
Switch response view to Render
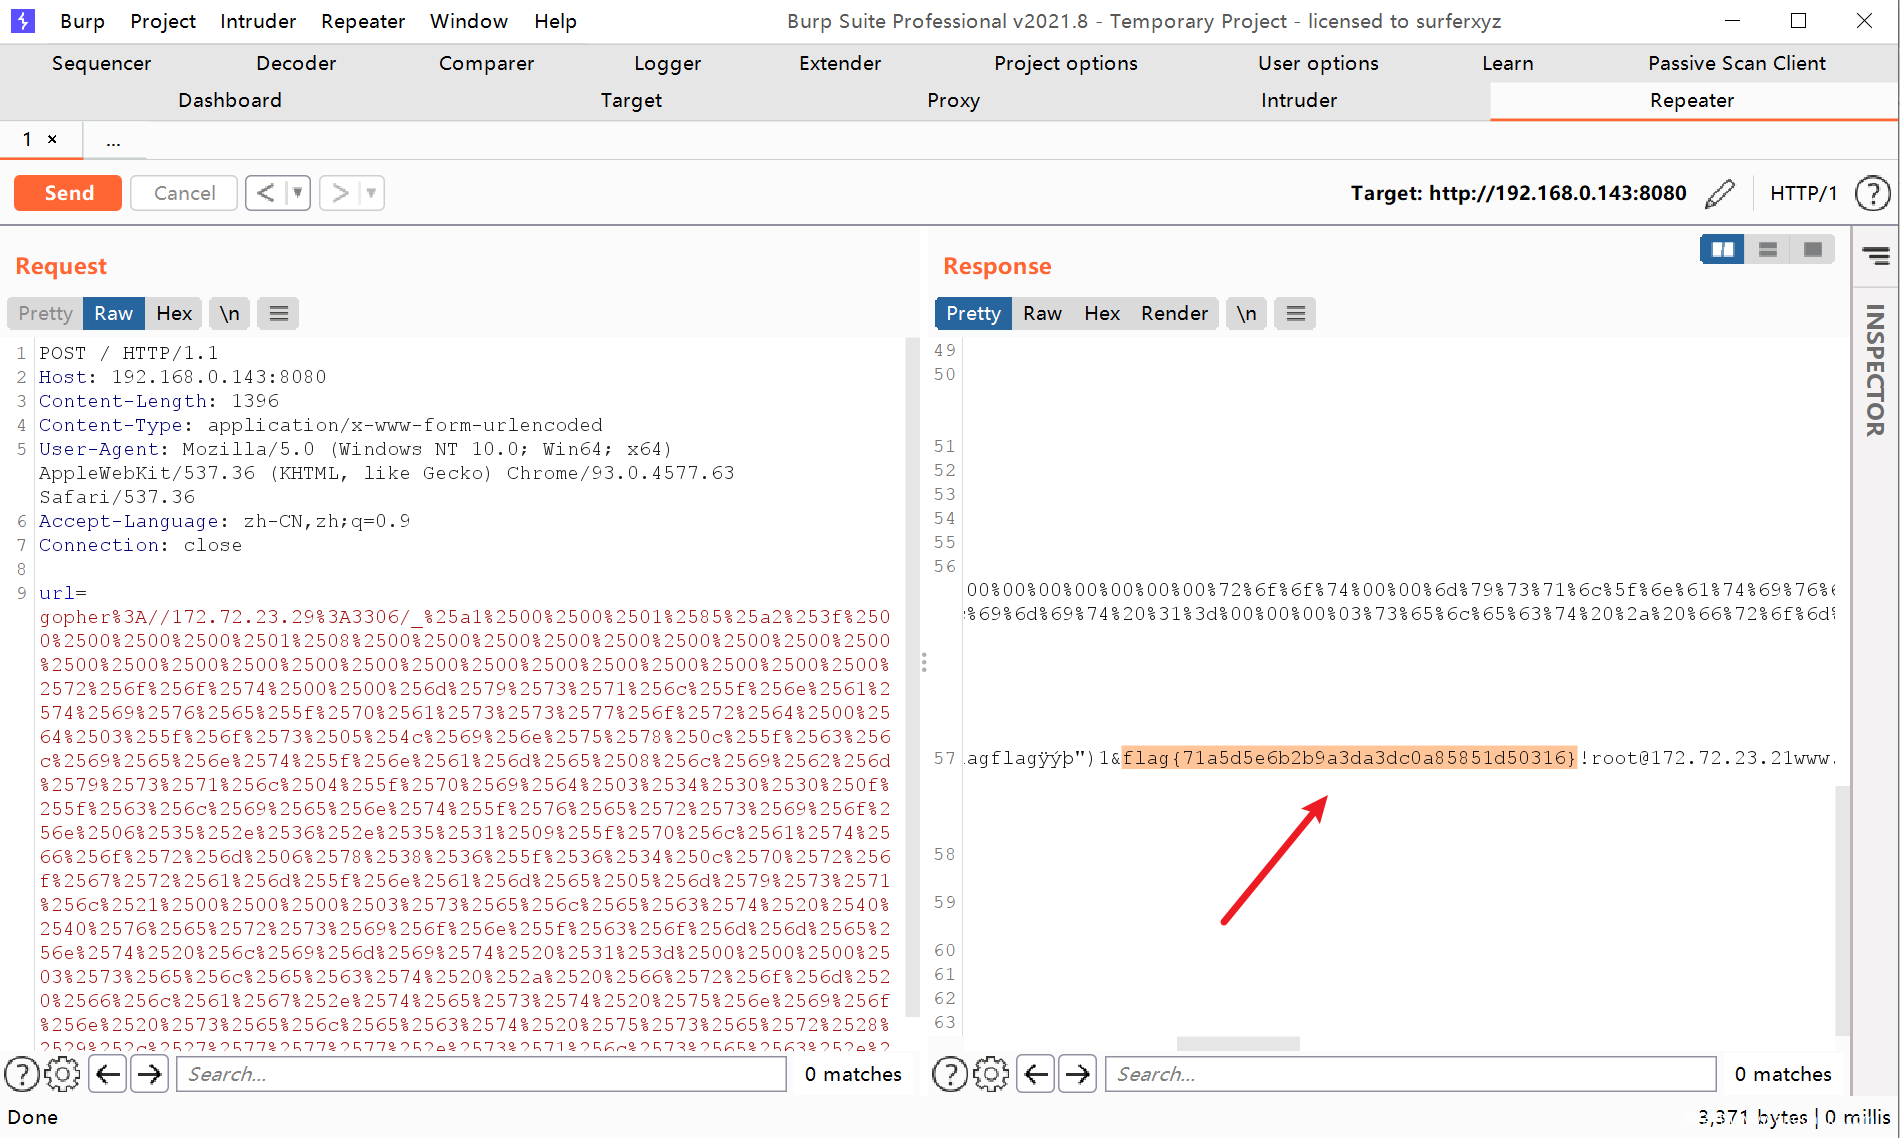click(x=1174, y=314)
